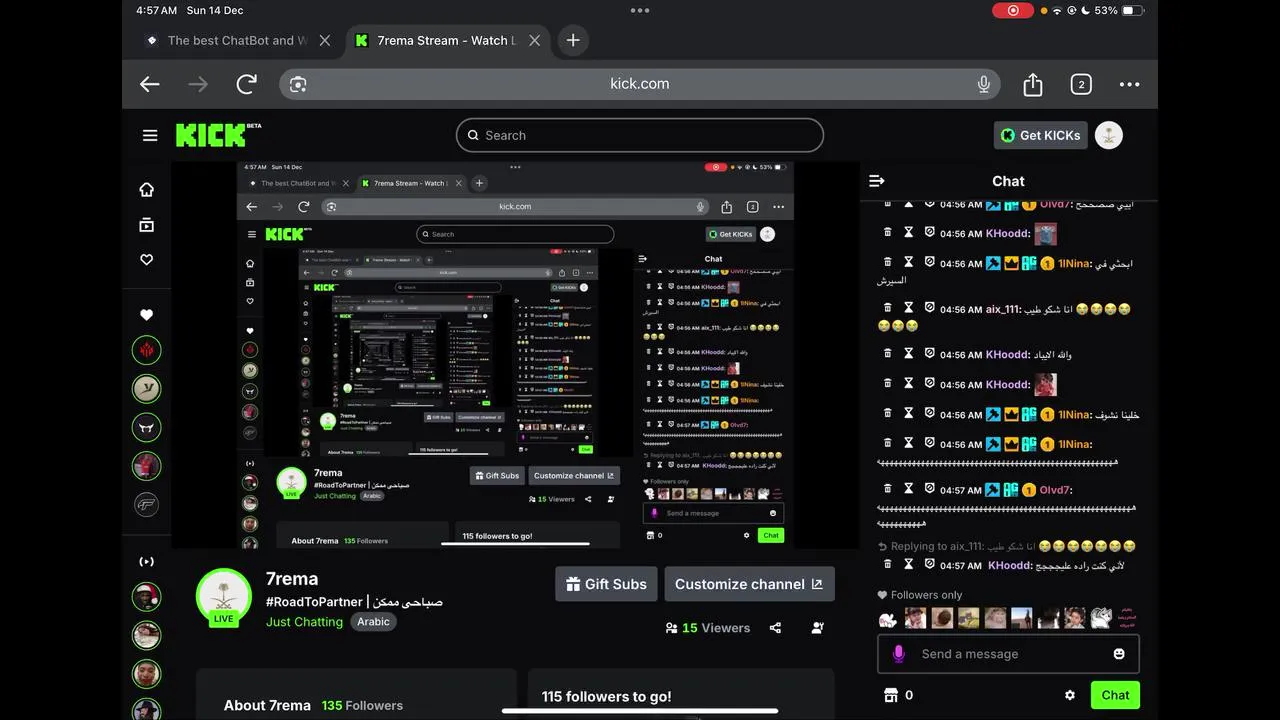Open the shop icon below chat input

(x=889, y=695)
